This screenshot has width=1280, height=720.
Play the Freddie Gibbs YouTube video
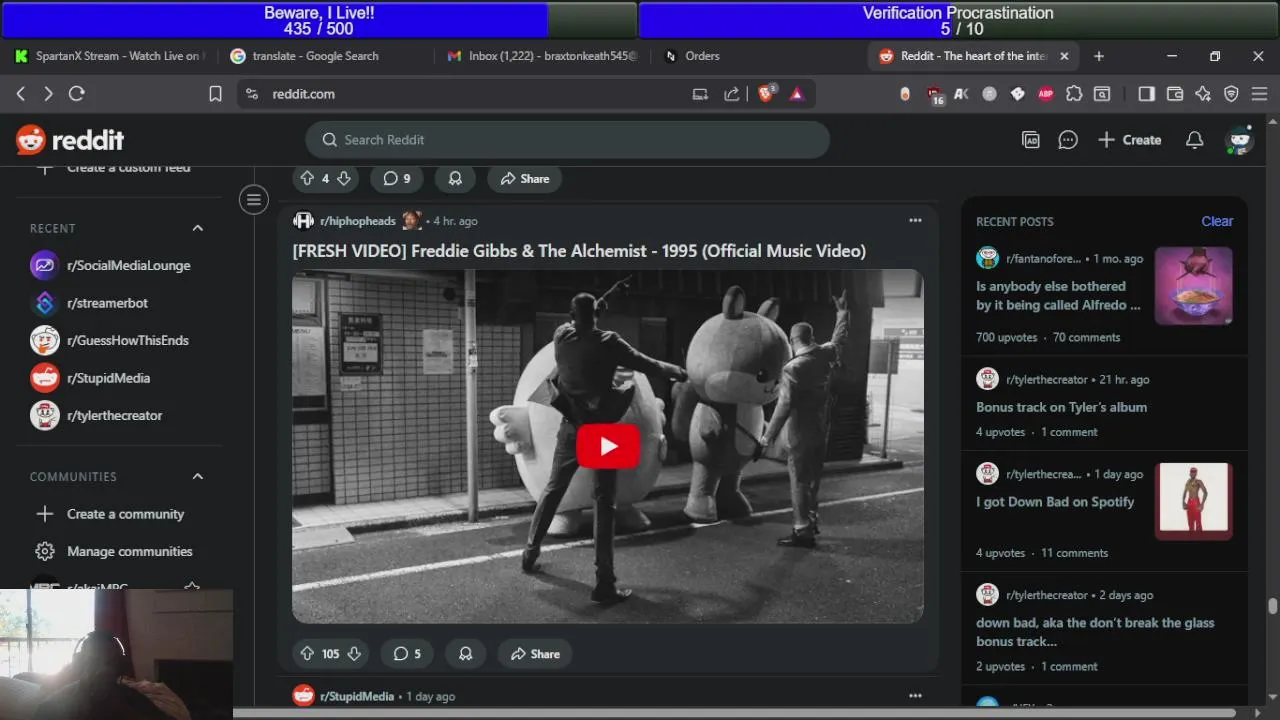pos(608,446)
